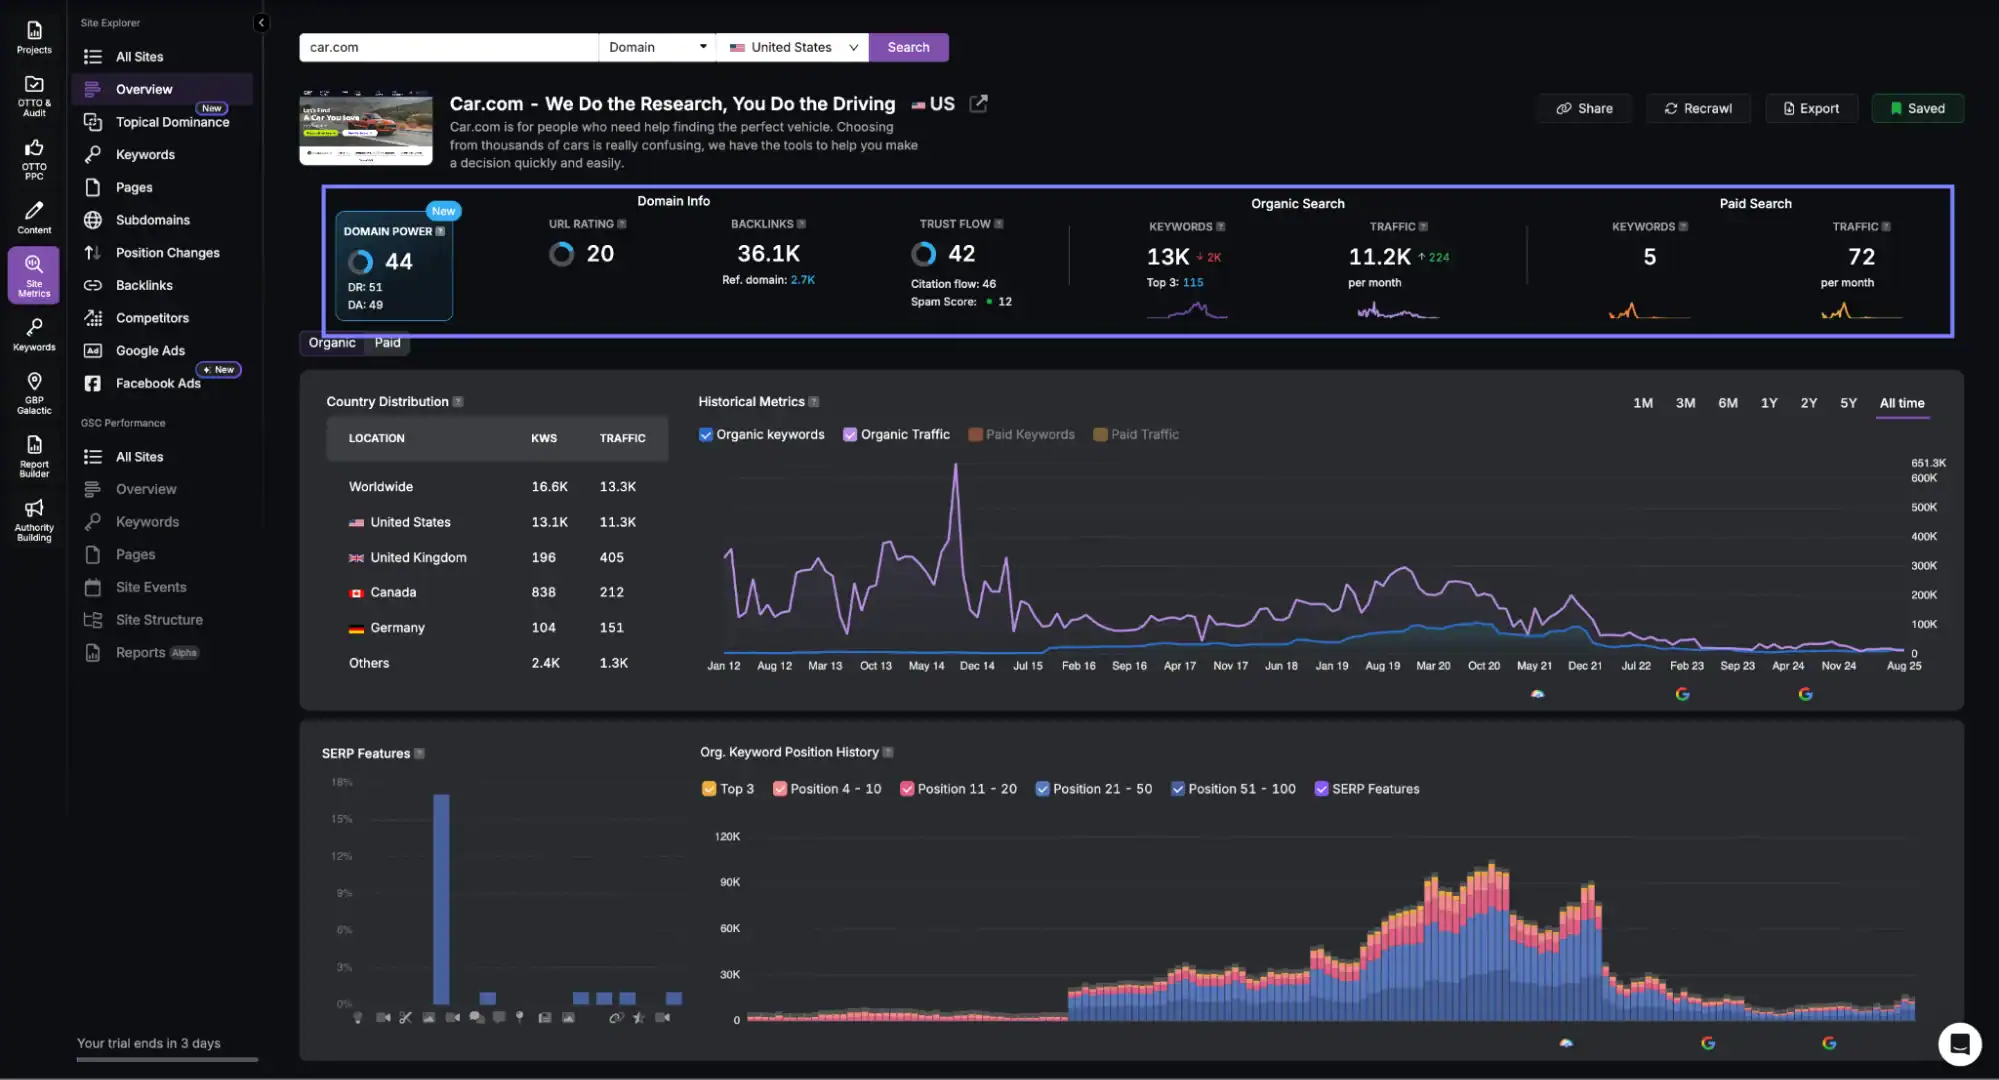This screenshot has height=1080, width=1999.
Task: Switch to the Paid tab
Action: pyautogui.click(x=387, y=343)
